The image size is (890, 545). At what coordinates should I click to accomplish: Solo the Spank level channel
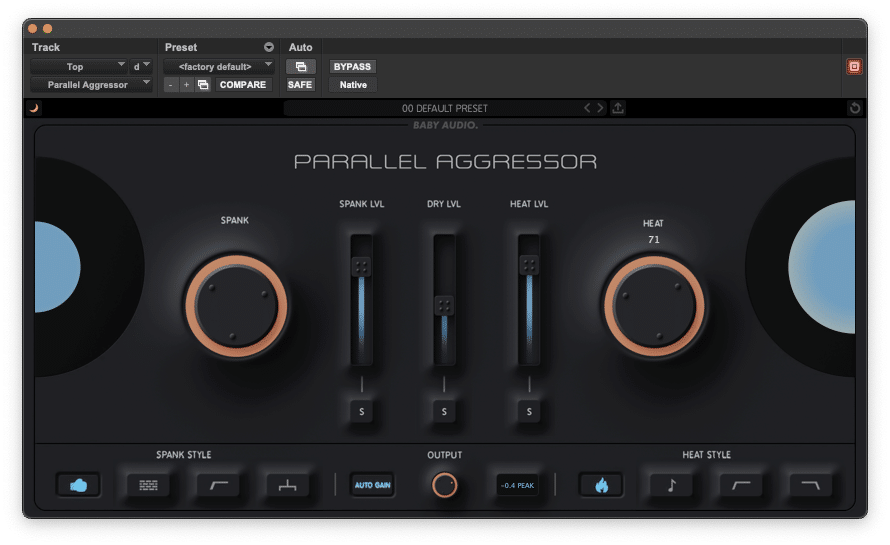(362, 412)
